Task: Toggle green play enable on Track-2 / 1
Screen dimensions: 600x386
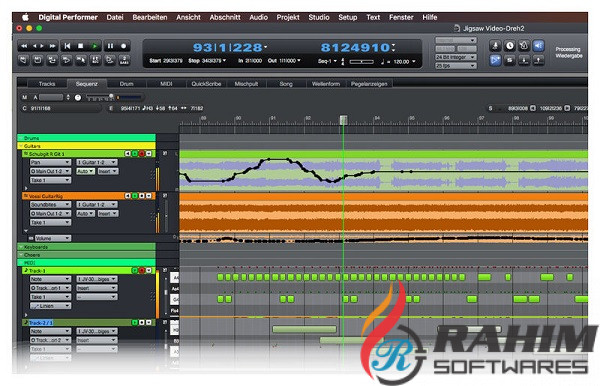Action: click(135, 323)
